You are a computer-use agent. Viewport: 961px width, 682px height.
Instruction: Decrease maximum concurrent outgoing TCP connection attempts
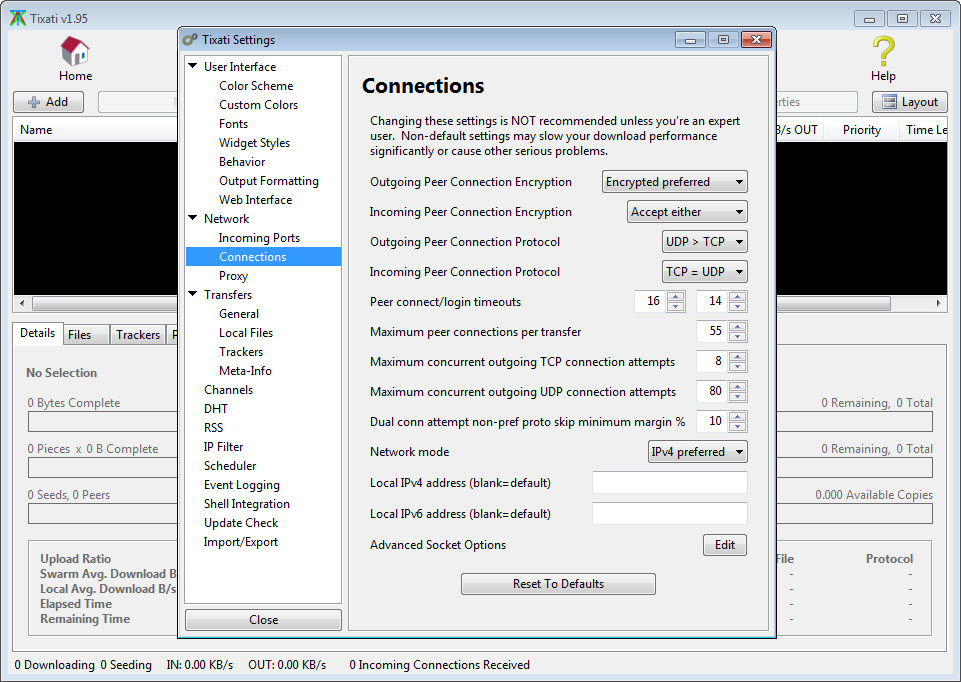737,366
